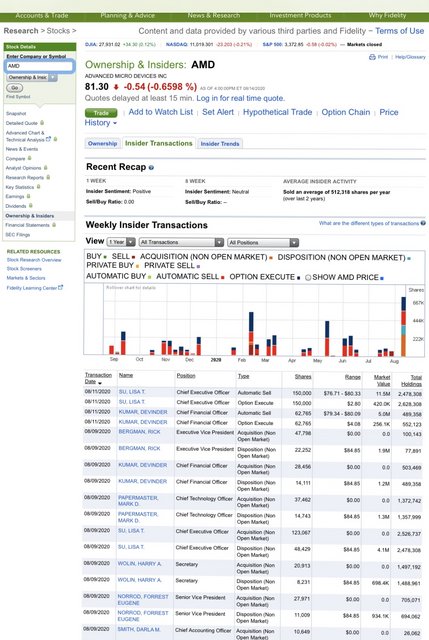
Task: Click the BUY green legend swatch
Action: pyautogui.click(x=105, y=257)
